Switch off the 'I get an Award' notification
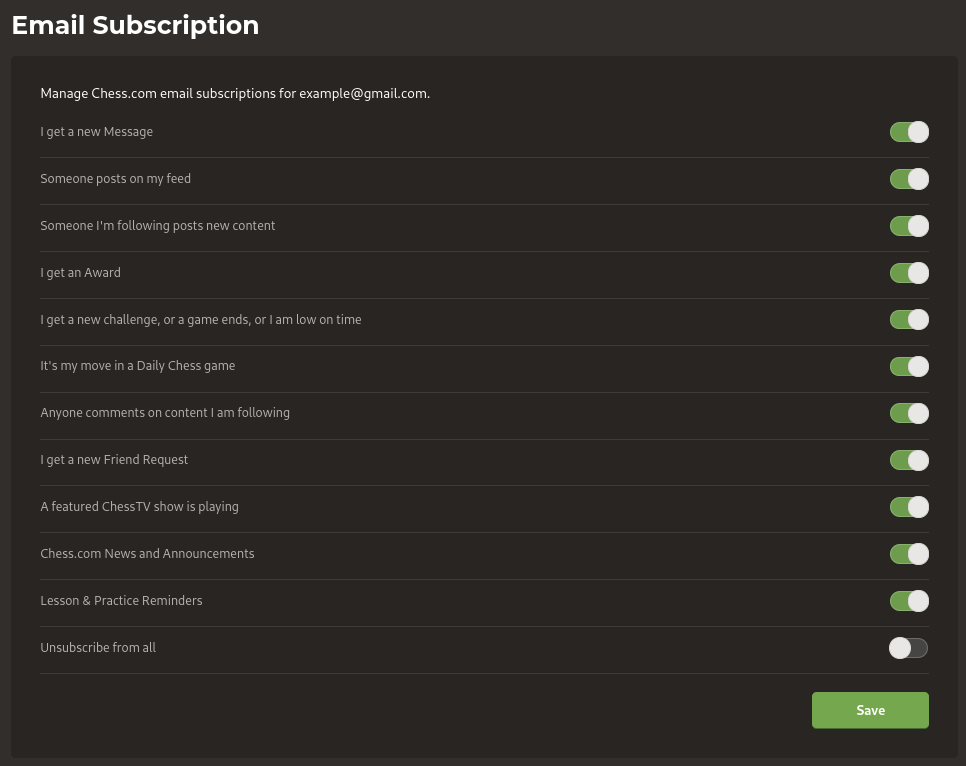 click(x=909, y=272)
